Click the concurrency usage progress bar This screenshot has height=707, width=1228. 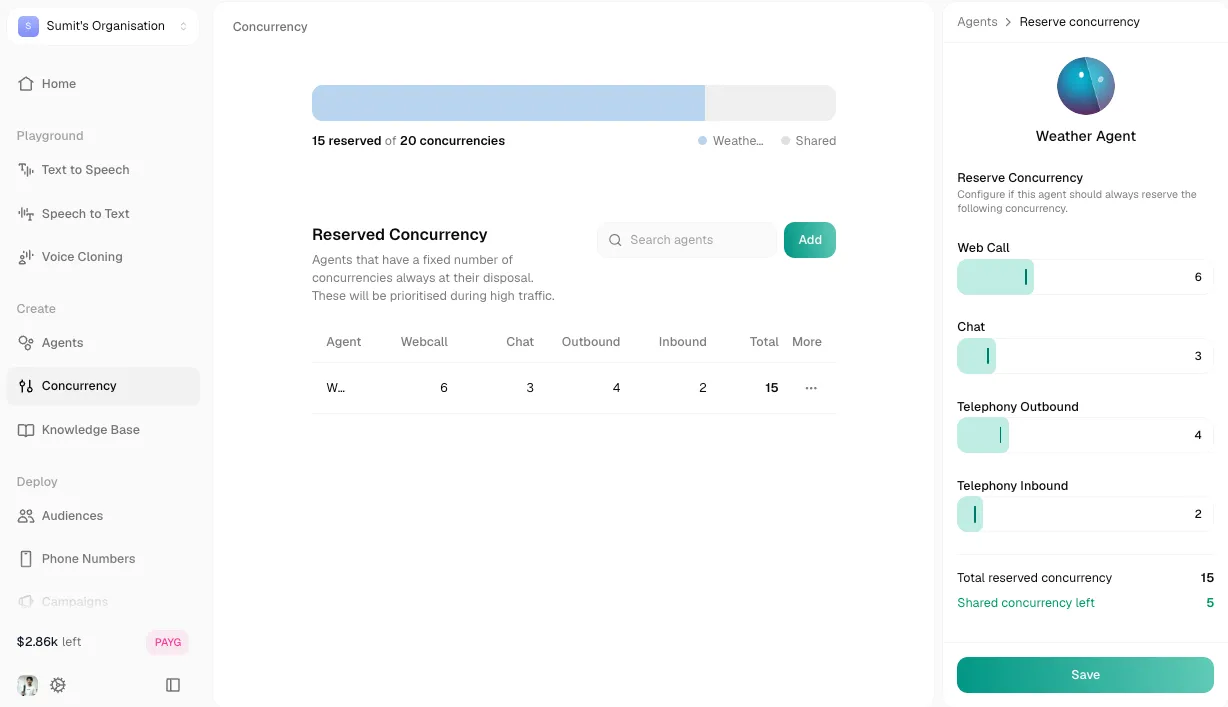tap(574, 103)
